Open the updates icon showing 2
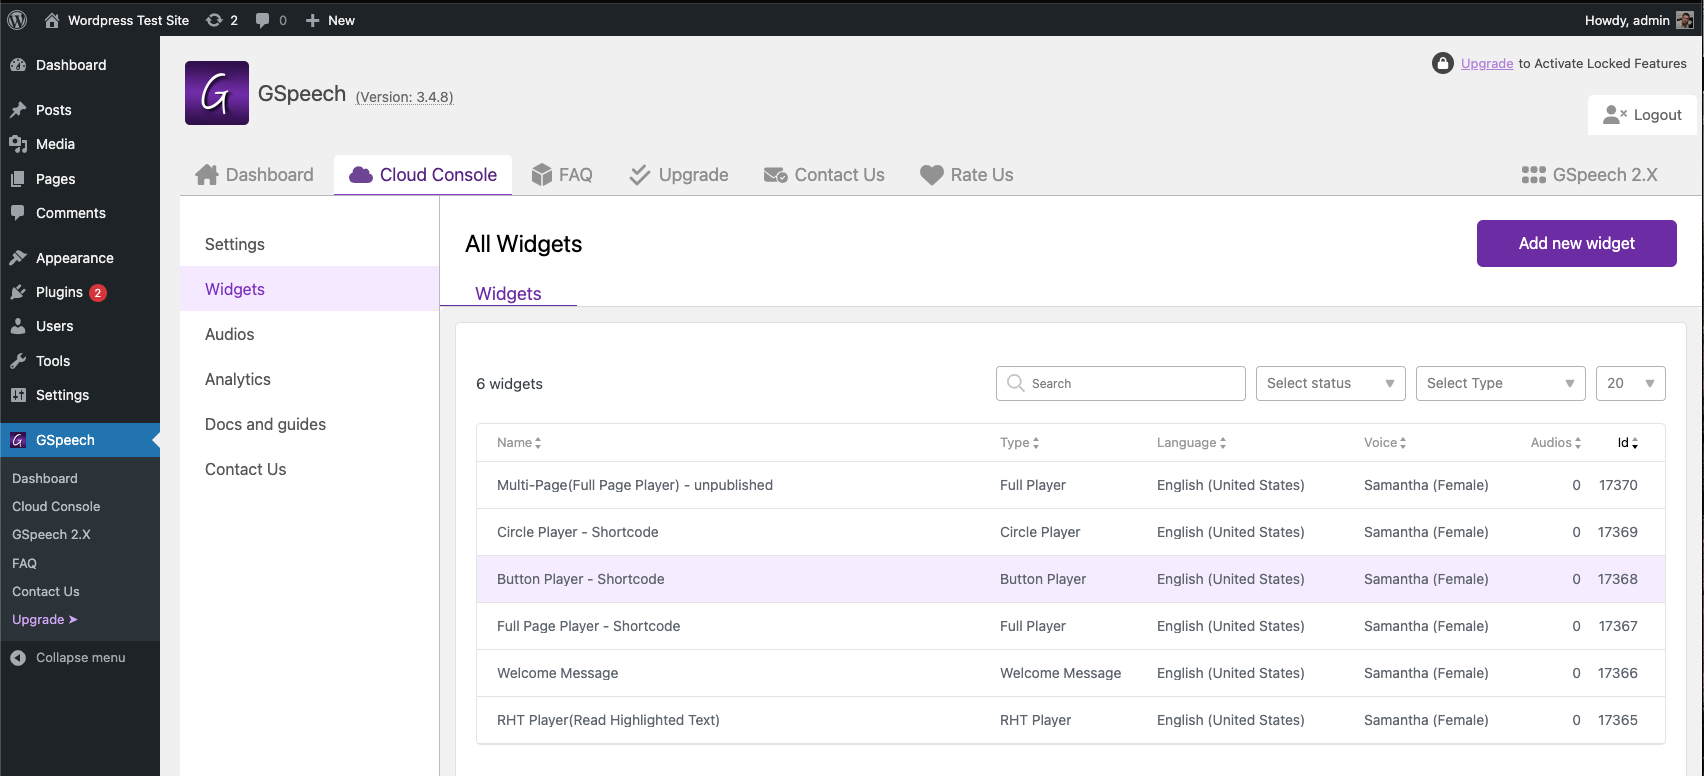Screen dimensions: 1704x776 pyautogui.click(x=221, y=20)
